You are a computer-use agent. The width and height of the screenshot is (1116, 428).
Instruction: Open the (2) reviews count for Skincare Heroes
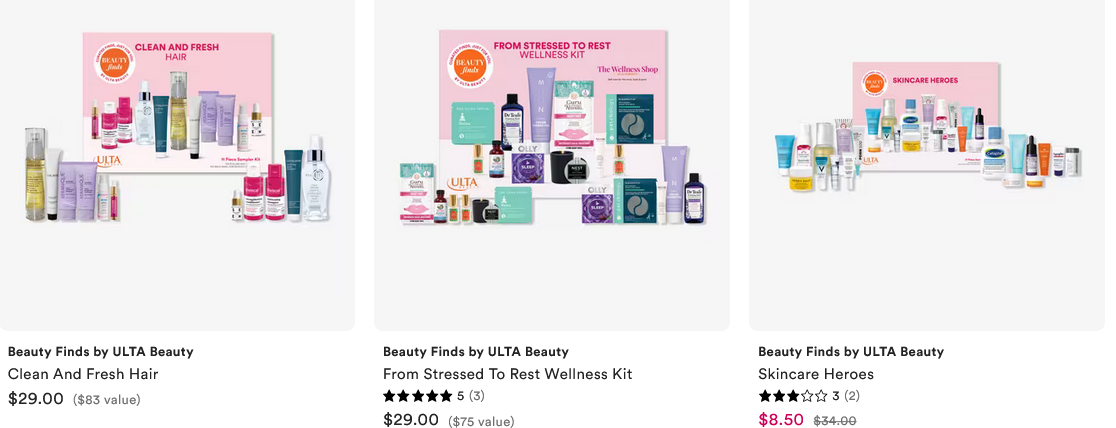[851, 395]
